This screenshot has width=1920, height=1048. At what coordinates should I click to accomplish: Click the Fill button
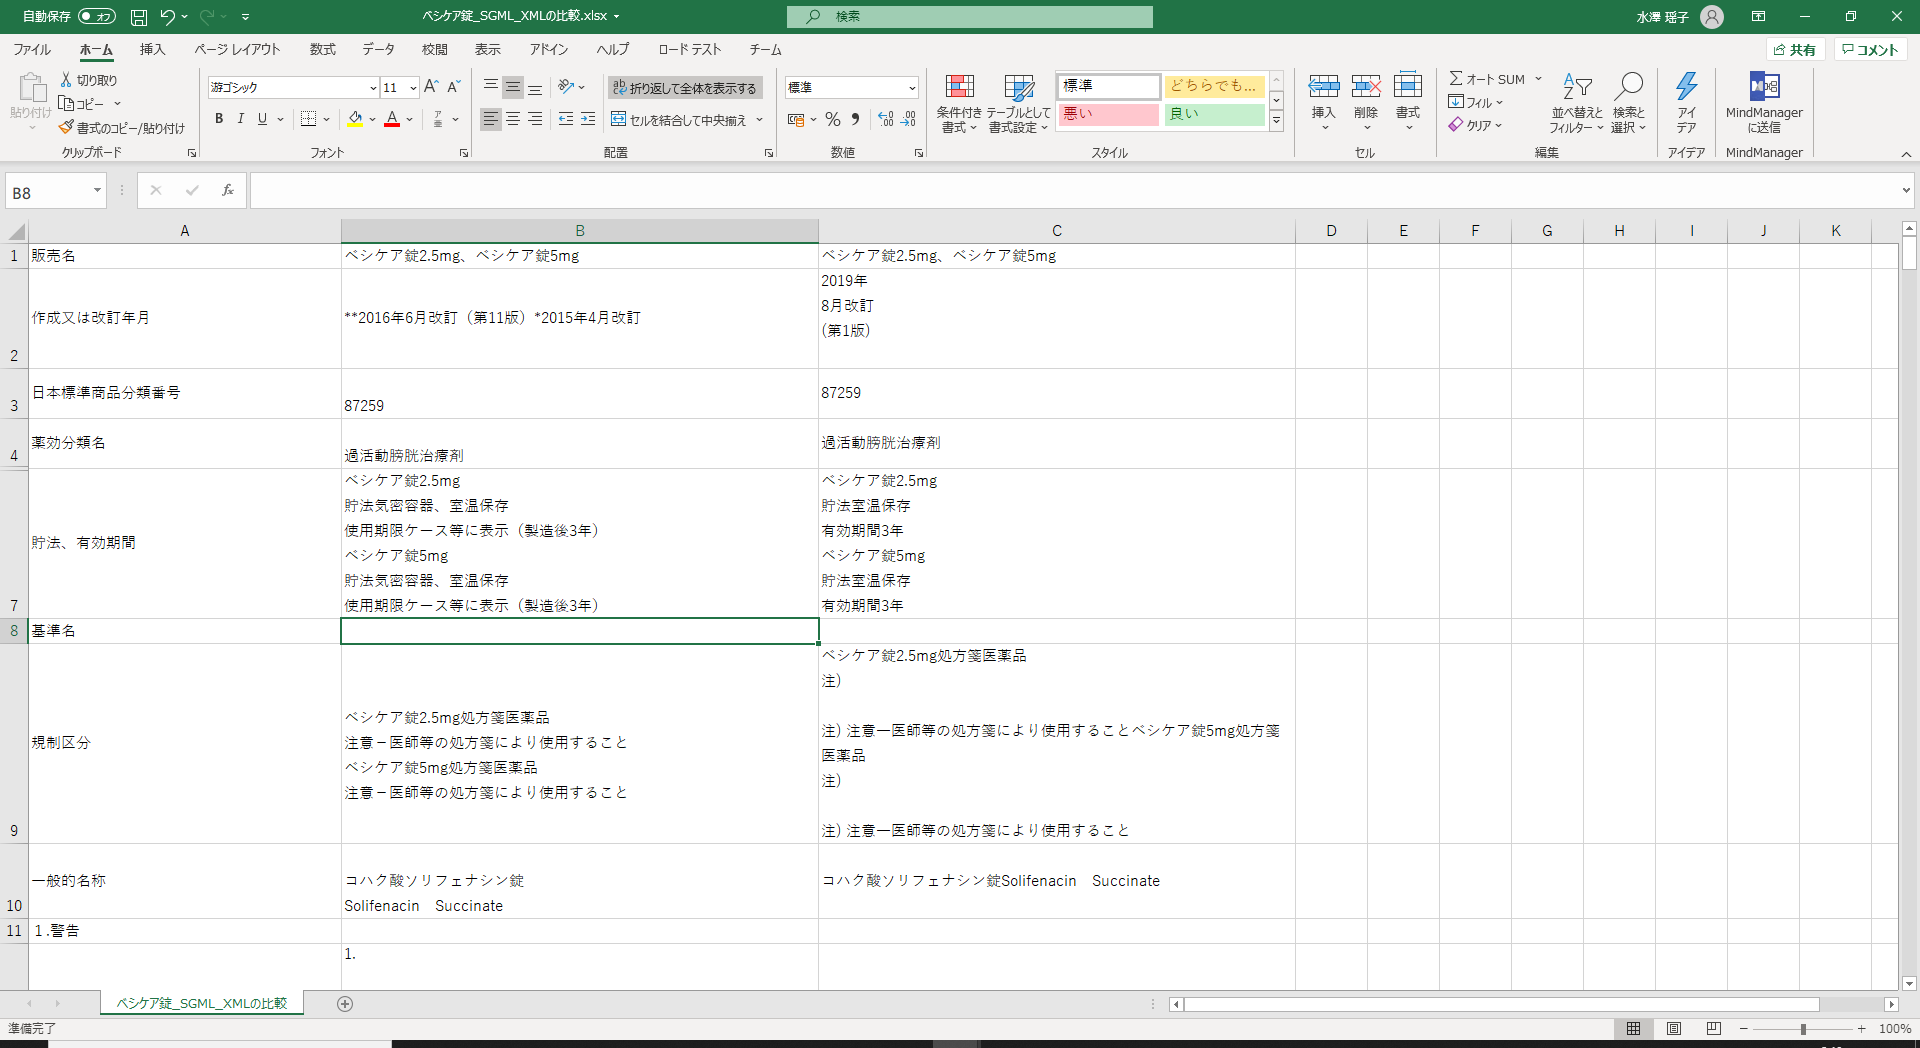pos(1476,102)
